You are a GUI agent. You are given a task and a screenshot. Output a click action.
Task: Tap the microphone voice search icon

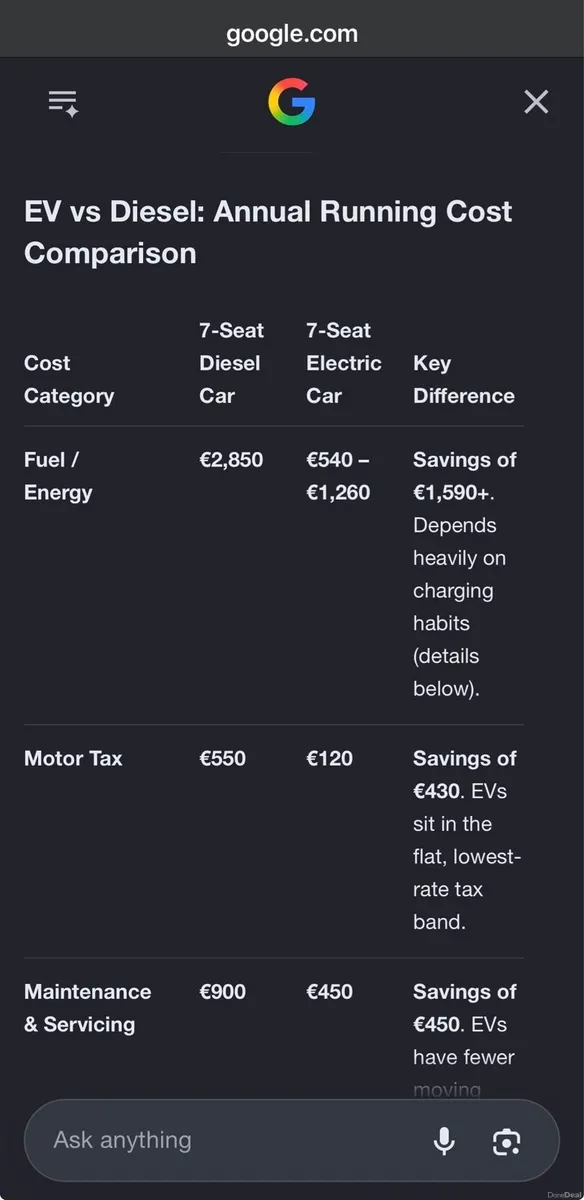point(444,1140)
